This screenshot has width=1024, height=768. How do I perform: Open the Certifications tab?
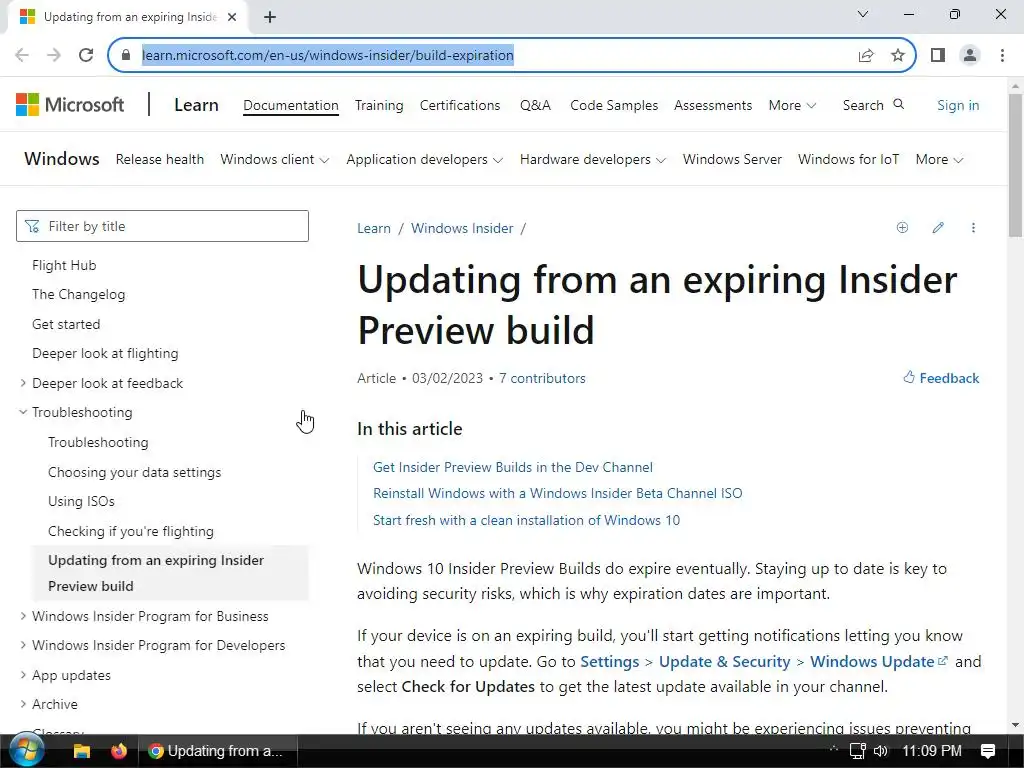pos(460,105)
